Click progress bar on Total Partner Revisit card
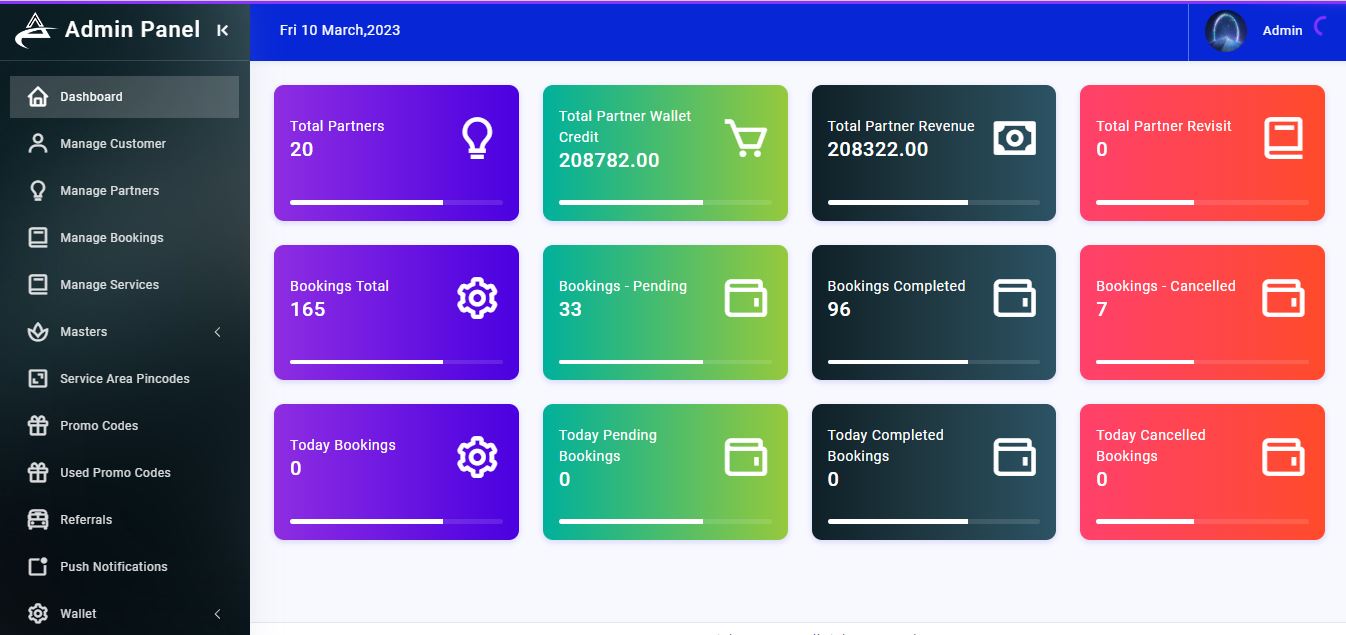The height and width of the screenshot is (635, 1346). pos(1202,202)
